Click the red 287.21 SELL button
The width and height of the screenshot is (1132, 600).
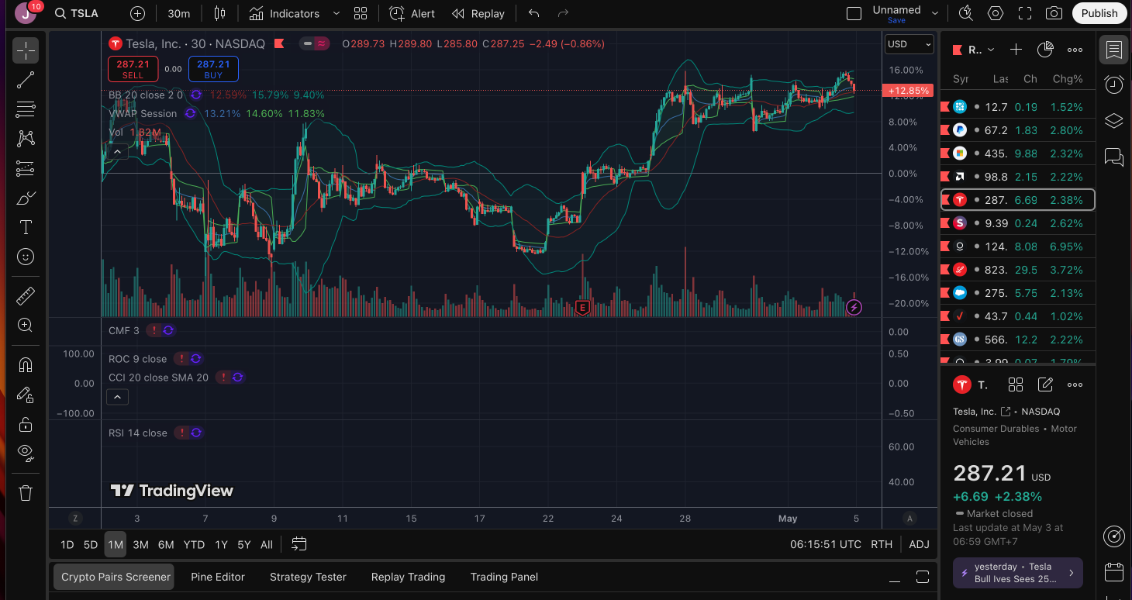[x=133, y=69]
